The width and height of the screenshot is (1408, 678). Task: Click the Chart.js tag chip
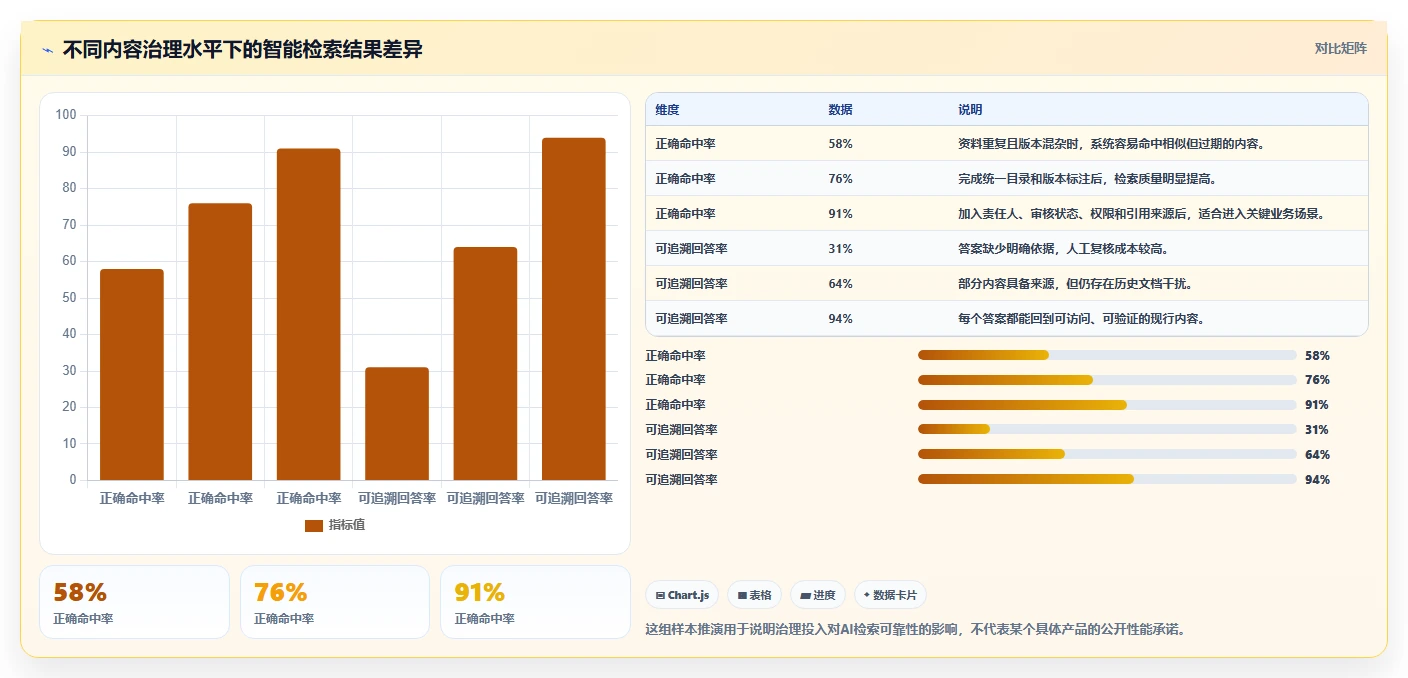tap(682, 595)
